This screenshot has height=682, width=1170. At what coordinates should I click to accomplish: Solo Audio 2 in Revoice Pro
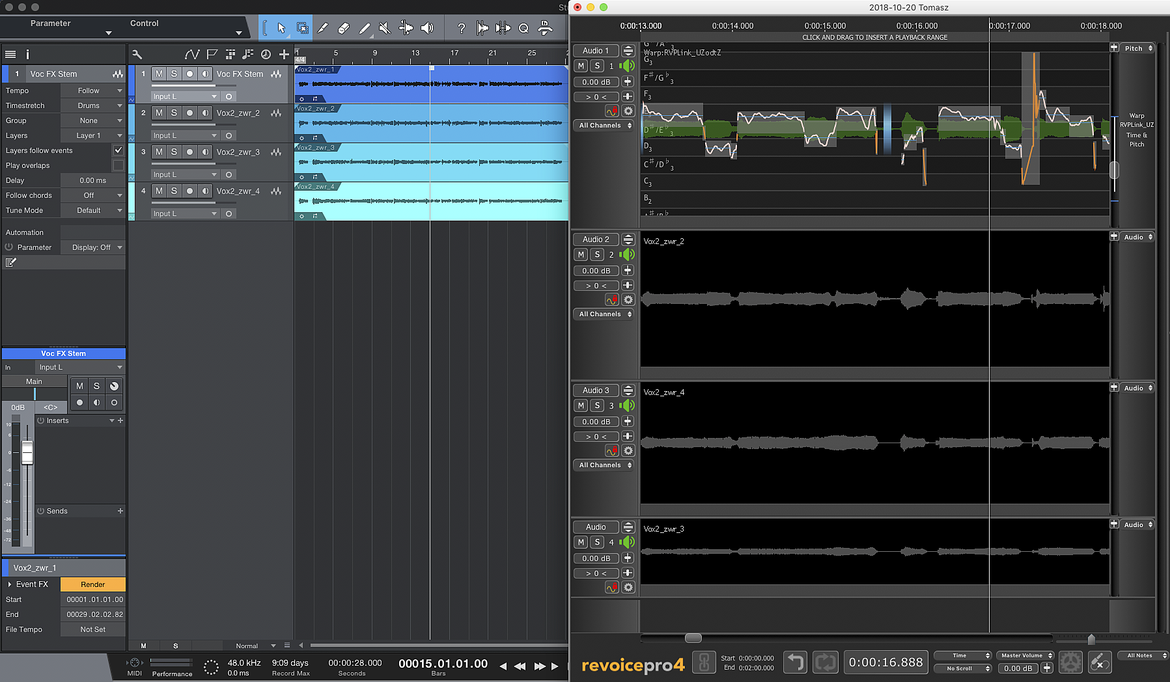pyautogui.click(x=597, y=254)
